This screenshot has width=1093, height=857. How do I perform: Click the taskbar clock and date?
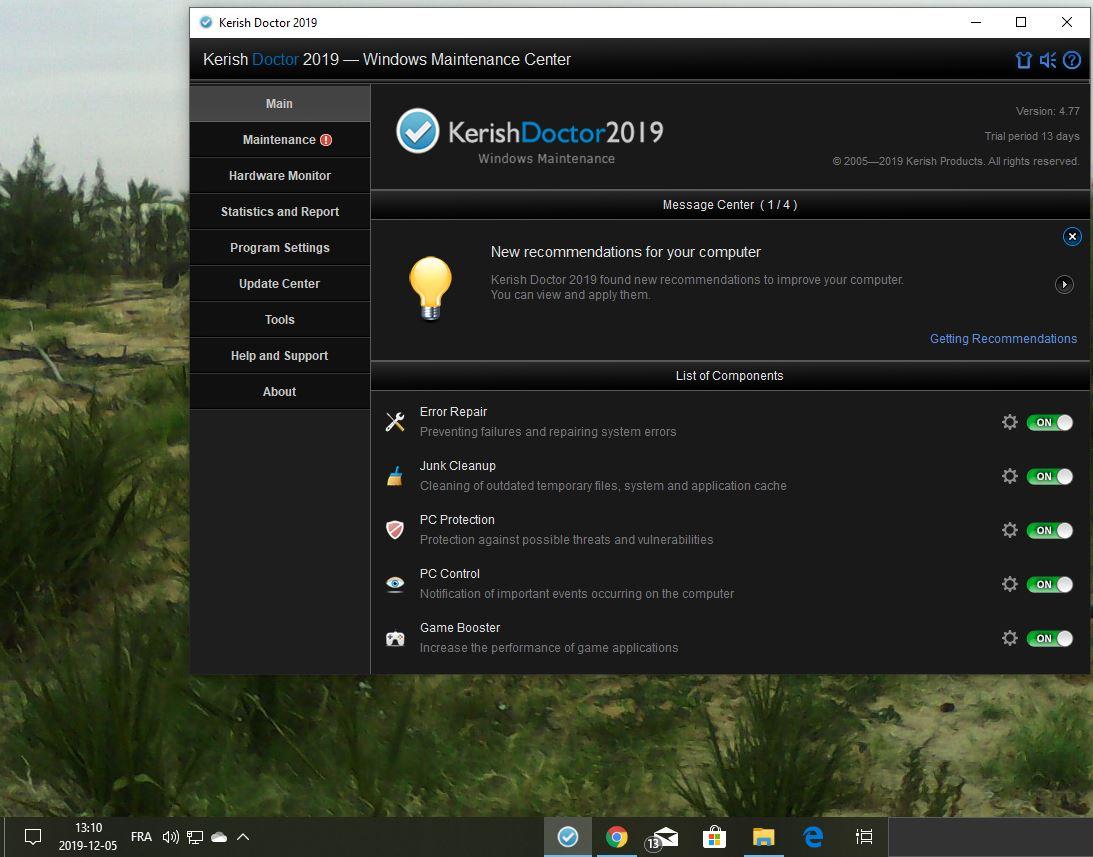(88, 836)
